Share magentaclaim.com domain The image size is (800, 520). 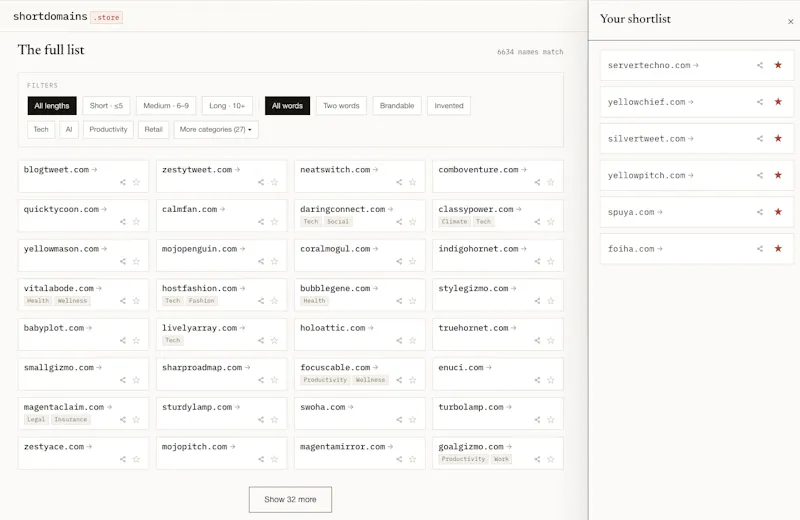tap(122, 419)
